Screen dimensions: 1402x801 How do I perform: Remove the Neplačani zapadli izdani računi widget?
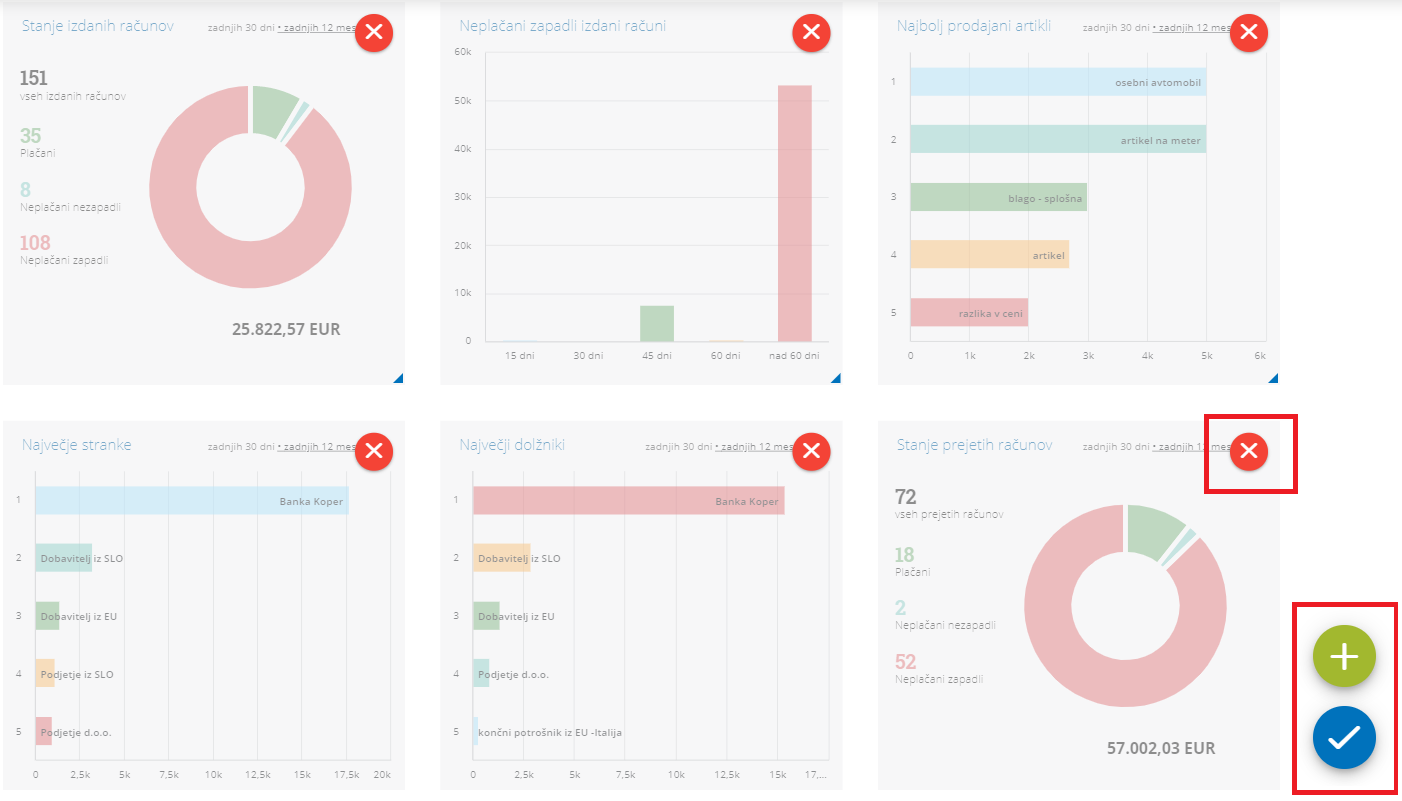click(x=811, y=32)
